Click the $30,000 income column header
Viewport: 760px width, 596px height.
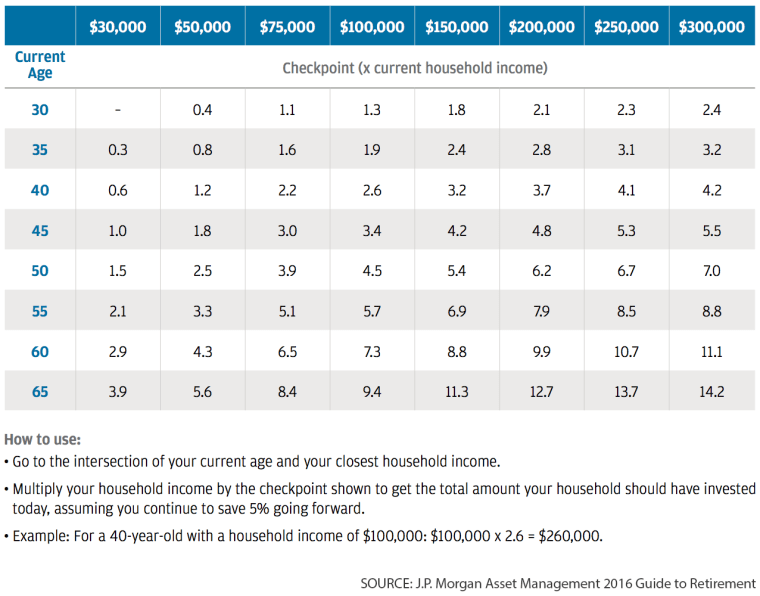click(x=117, y=26)
